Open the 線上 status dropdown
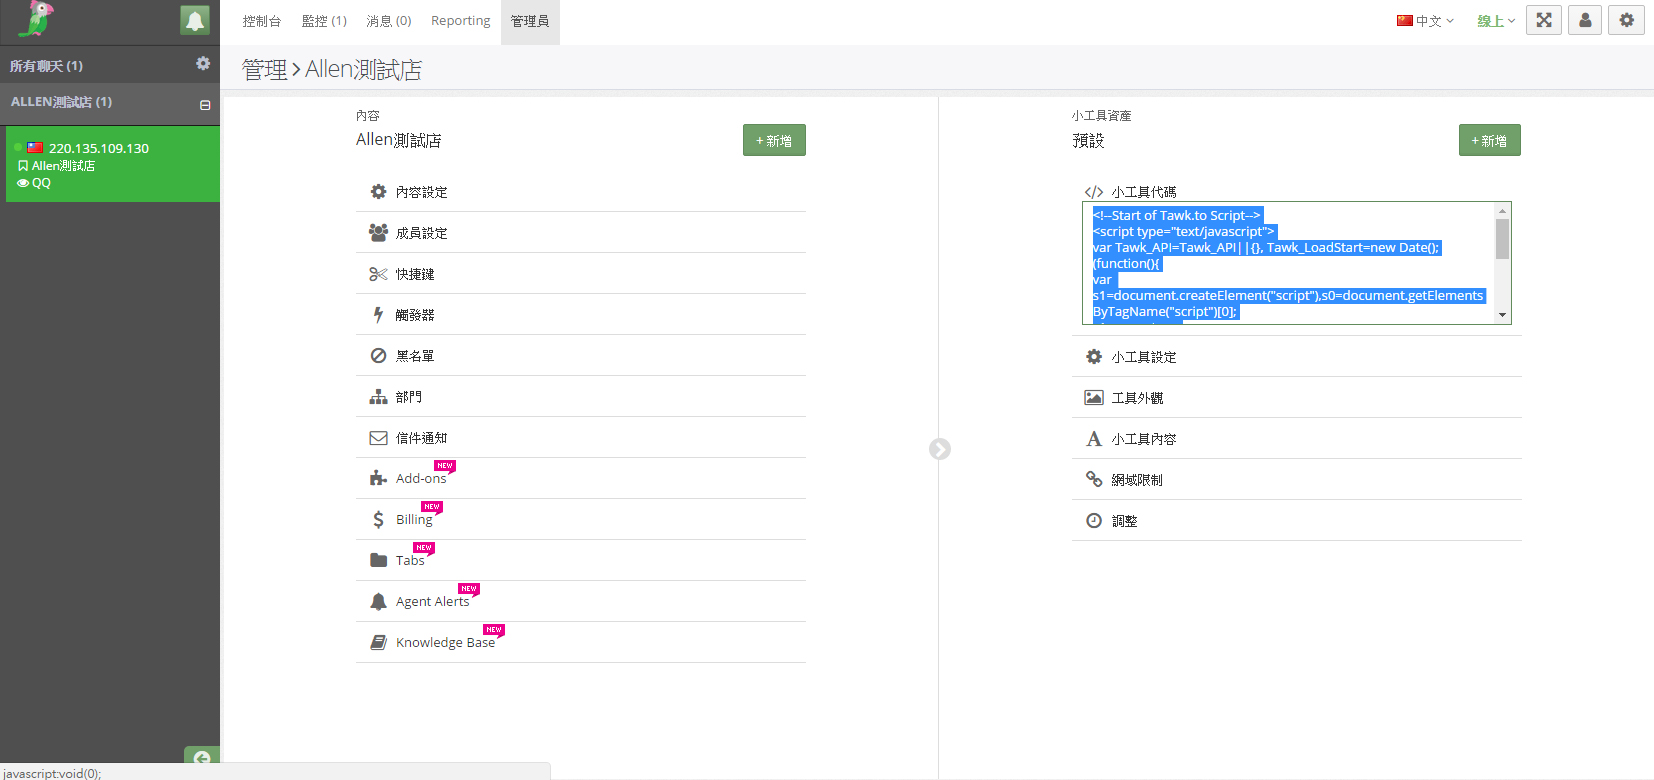 pyautogui.click(x=1496, y=21)
